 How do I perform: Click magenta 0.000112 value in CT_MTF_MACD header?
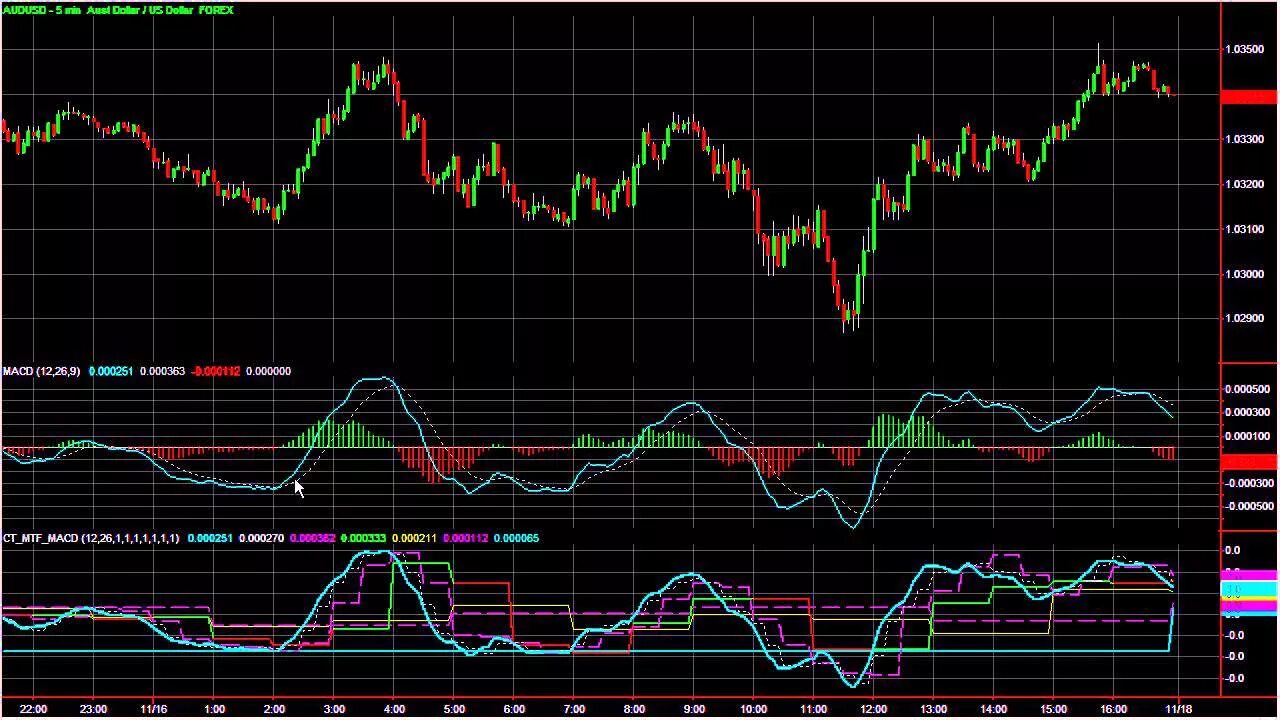click(x=465, y=538)
